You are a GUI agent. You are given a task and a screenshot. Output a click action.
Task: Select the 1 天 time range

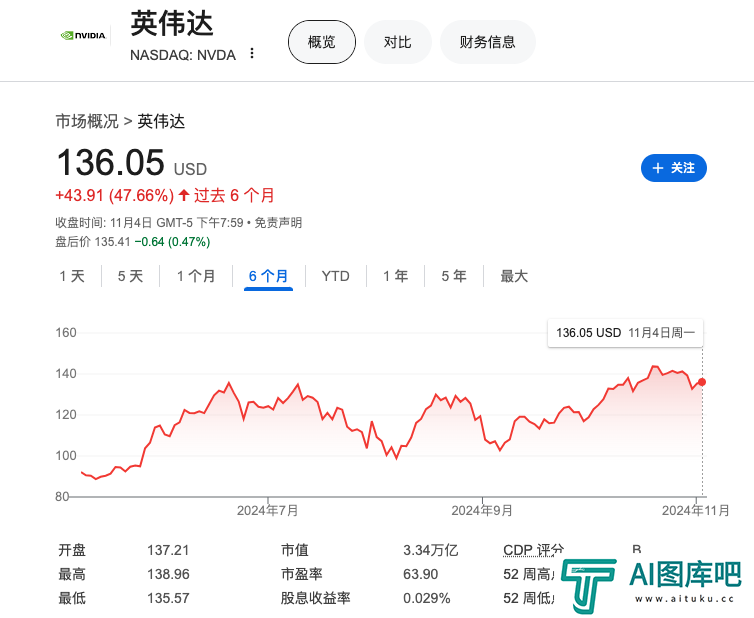72,276
